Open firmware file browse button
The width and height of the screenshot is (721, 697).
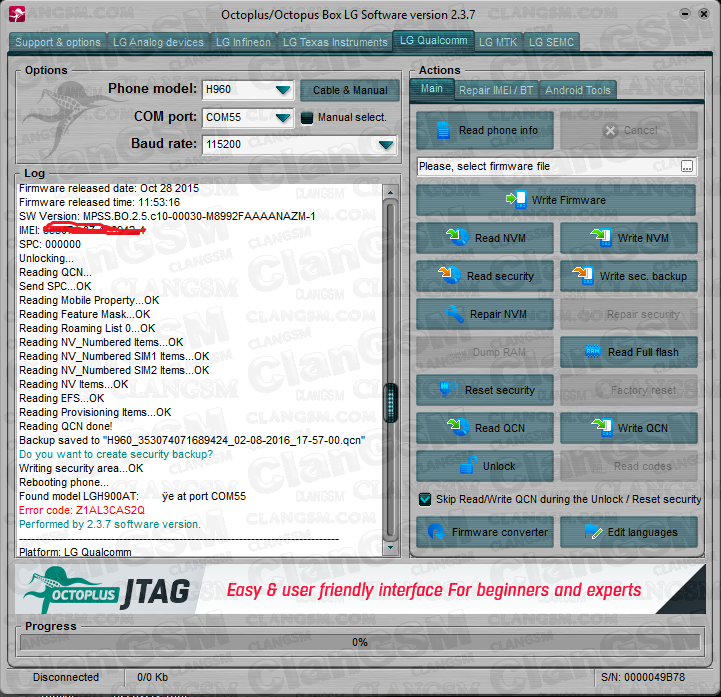click(687, 166)
